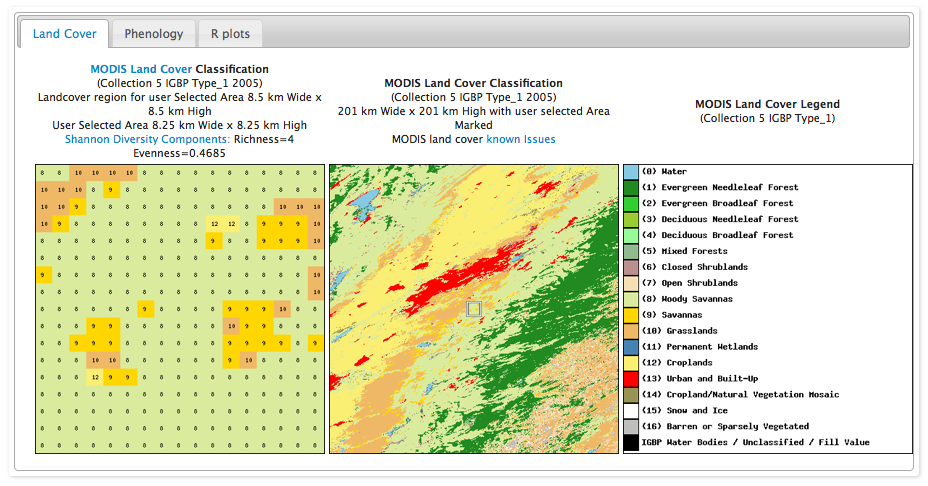Click the black IGBP Water Bodies swatch

tap(631, 443)
